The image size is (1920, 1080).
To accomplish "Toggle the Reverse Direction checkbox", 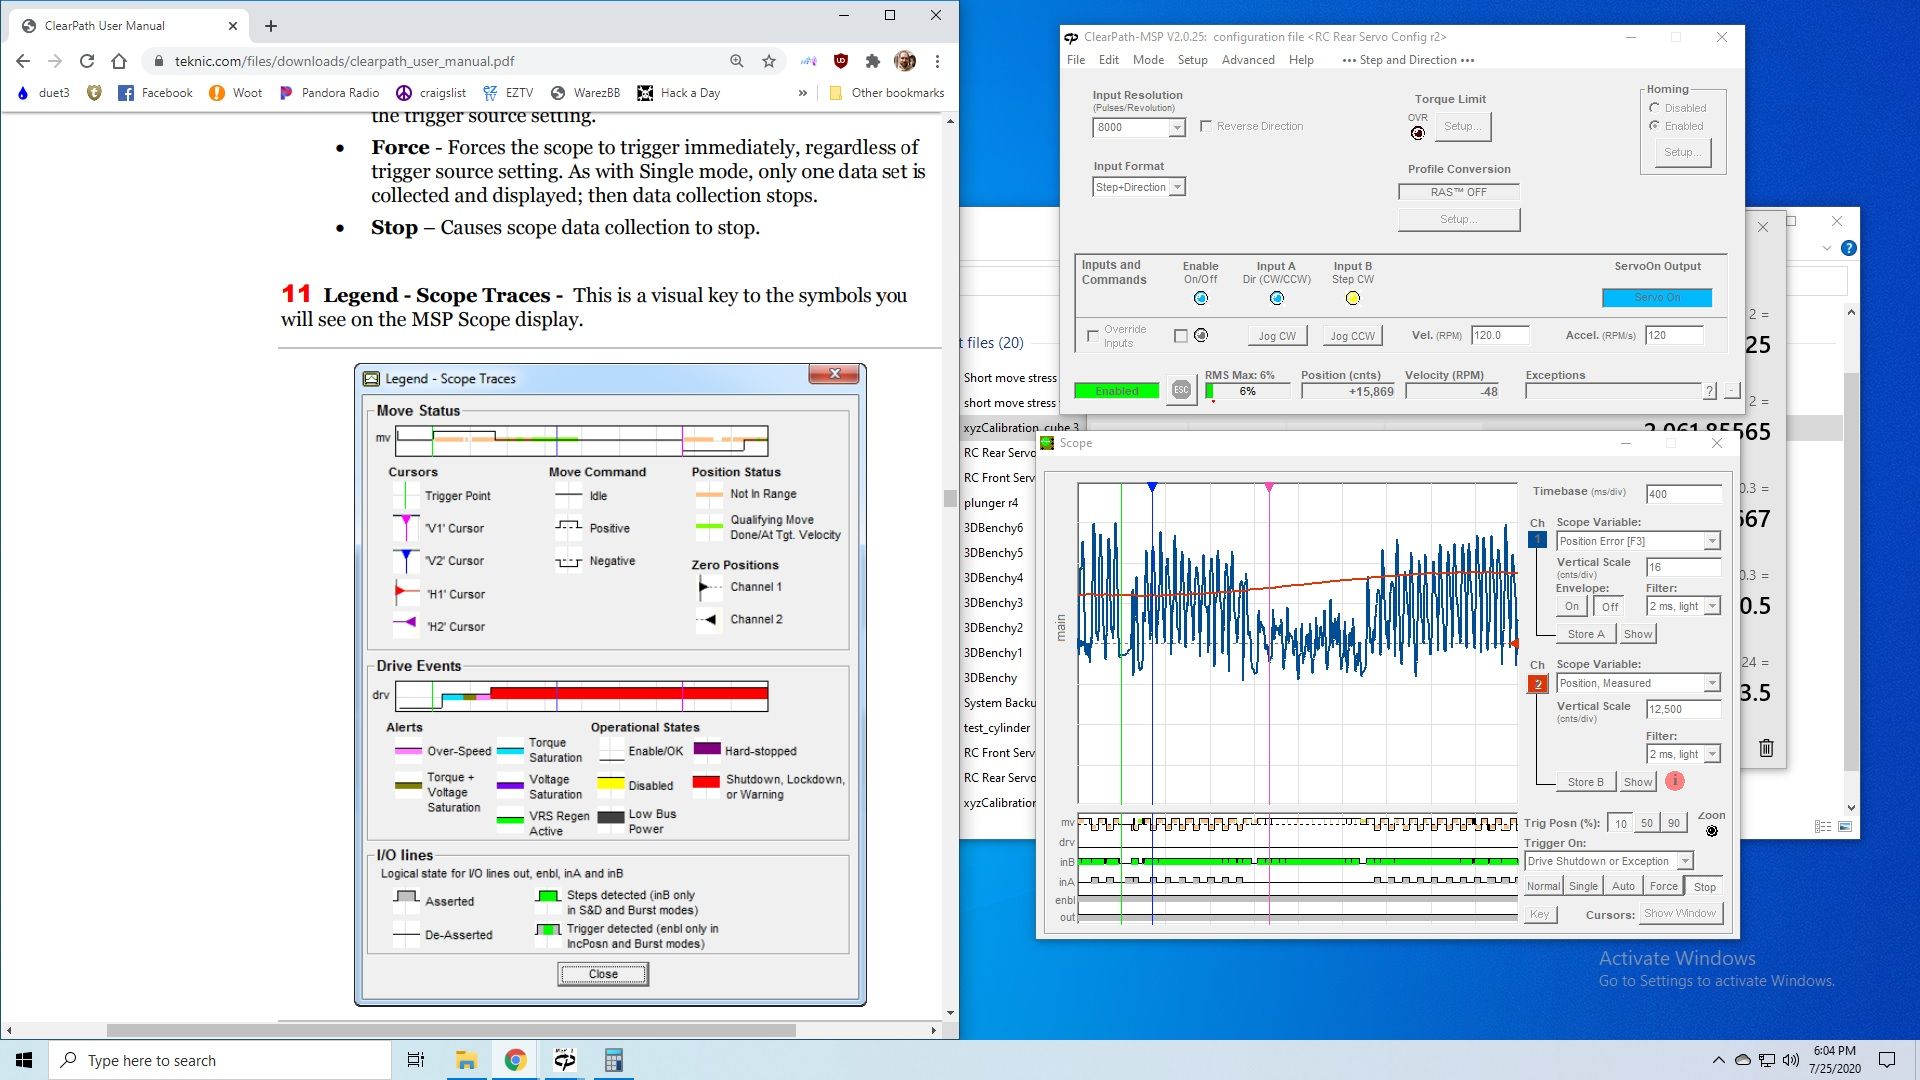I will pos(1205,125).
